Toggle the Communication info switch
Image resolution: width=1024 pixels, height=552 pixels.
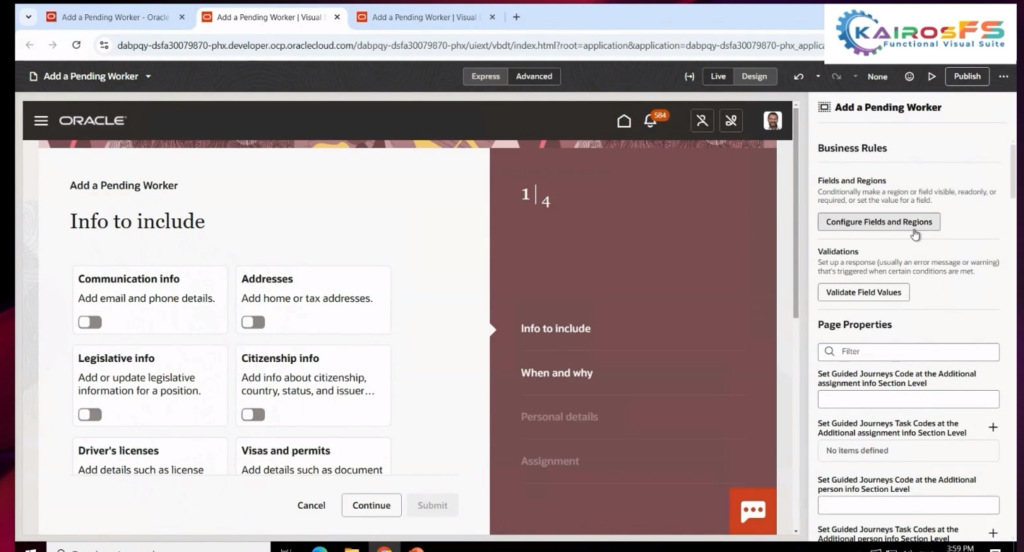[90, 322]
